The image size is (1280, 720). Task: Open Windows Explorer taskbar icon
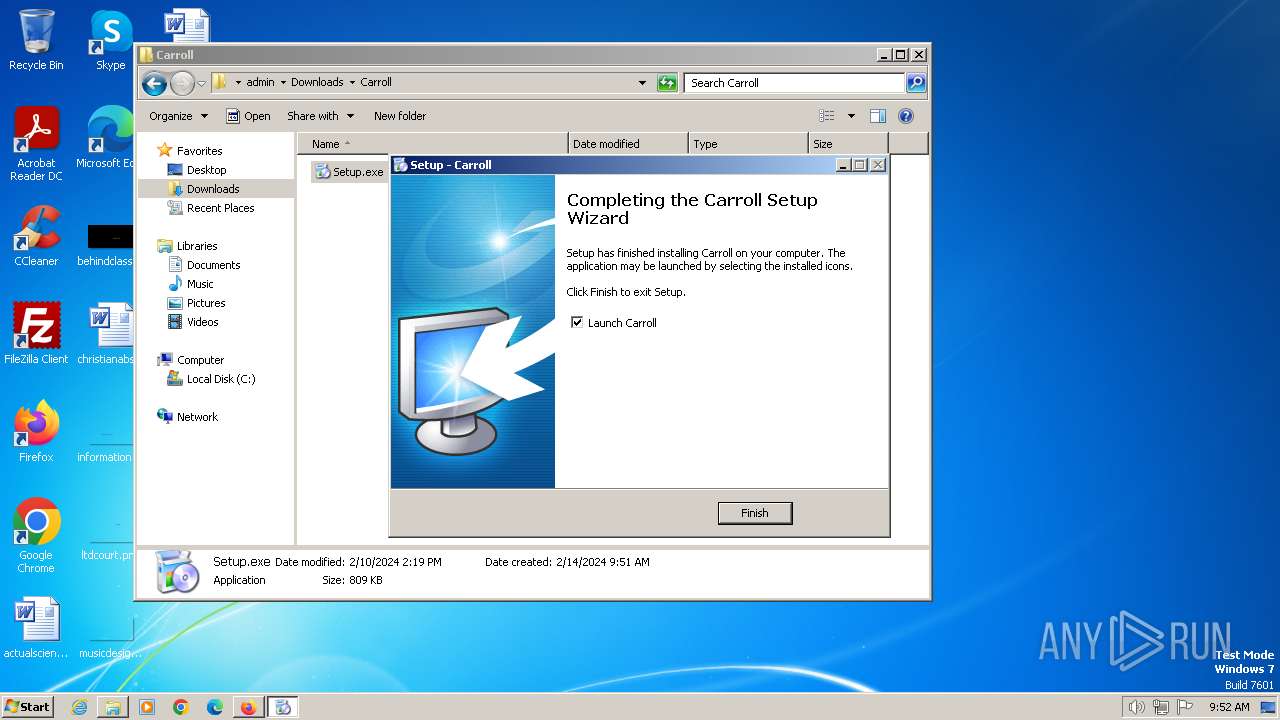(x=113, y=707)
